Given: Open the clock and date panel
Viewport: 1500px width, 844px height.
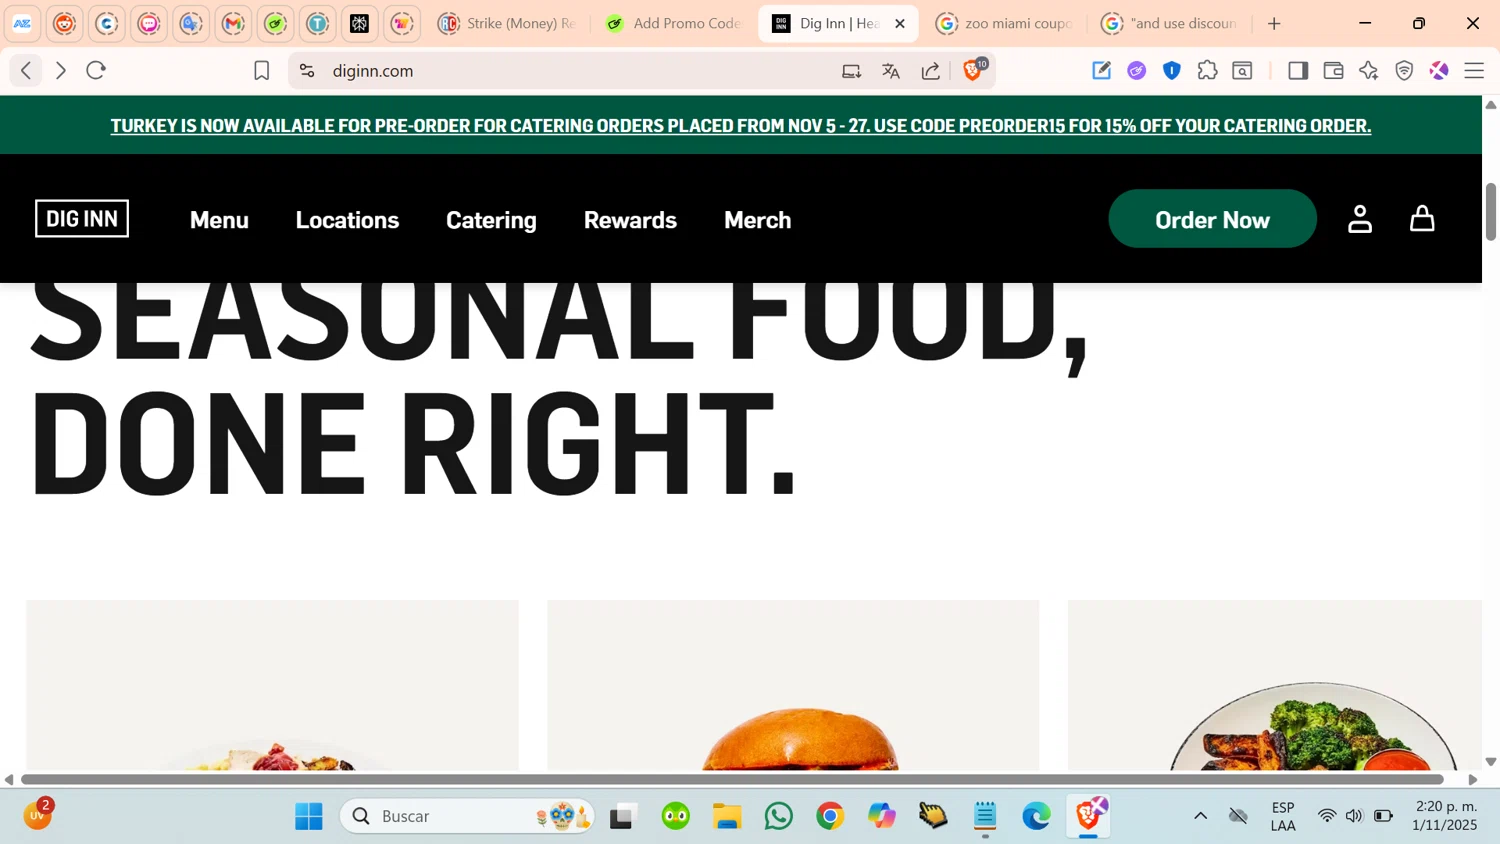Looking at the screenshot, I should tap(1445, 816).
